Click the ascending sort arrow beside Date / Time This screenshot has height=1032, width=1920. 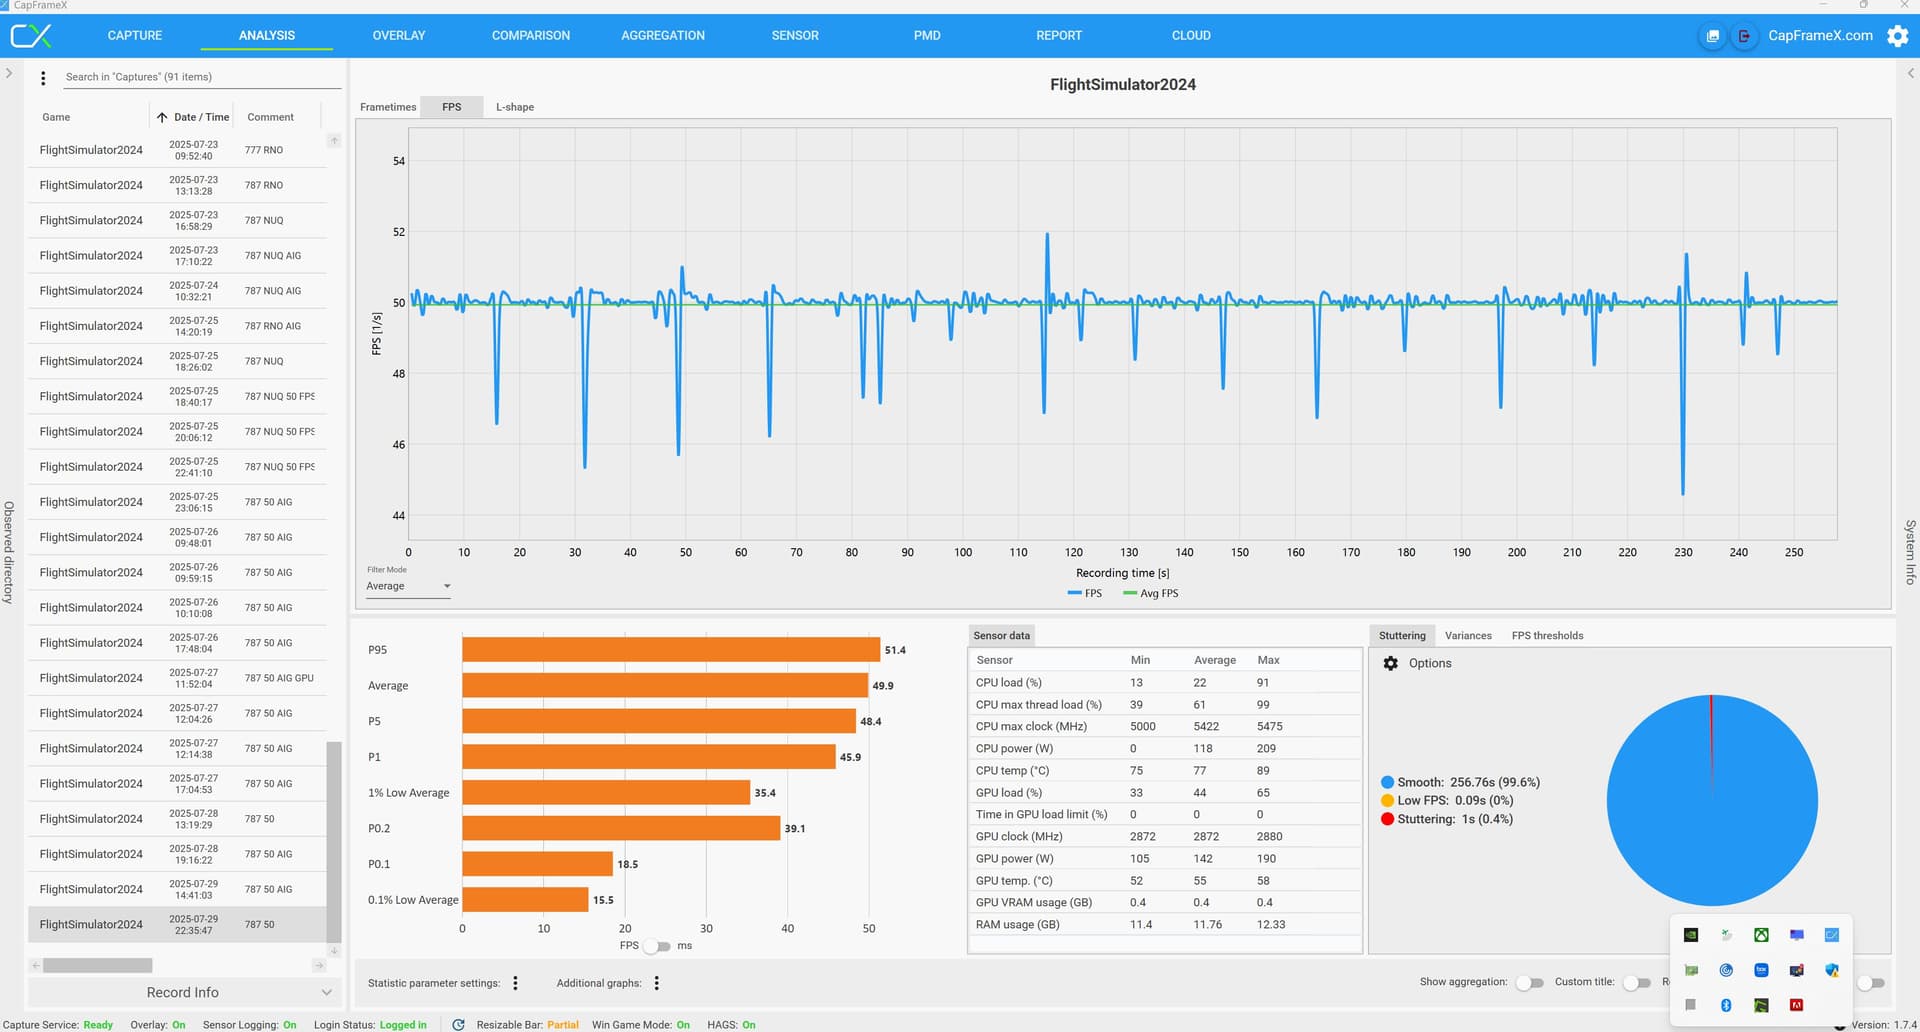tap(162, 117)
